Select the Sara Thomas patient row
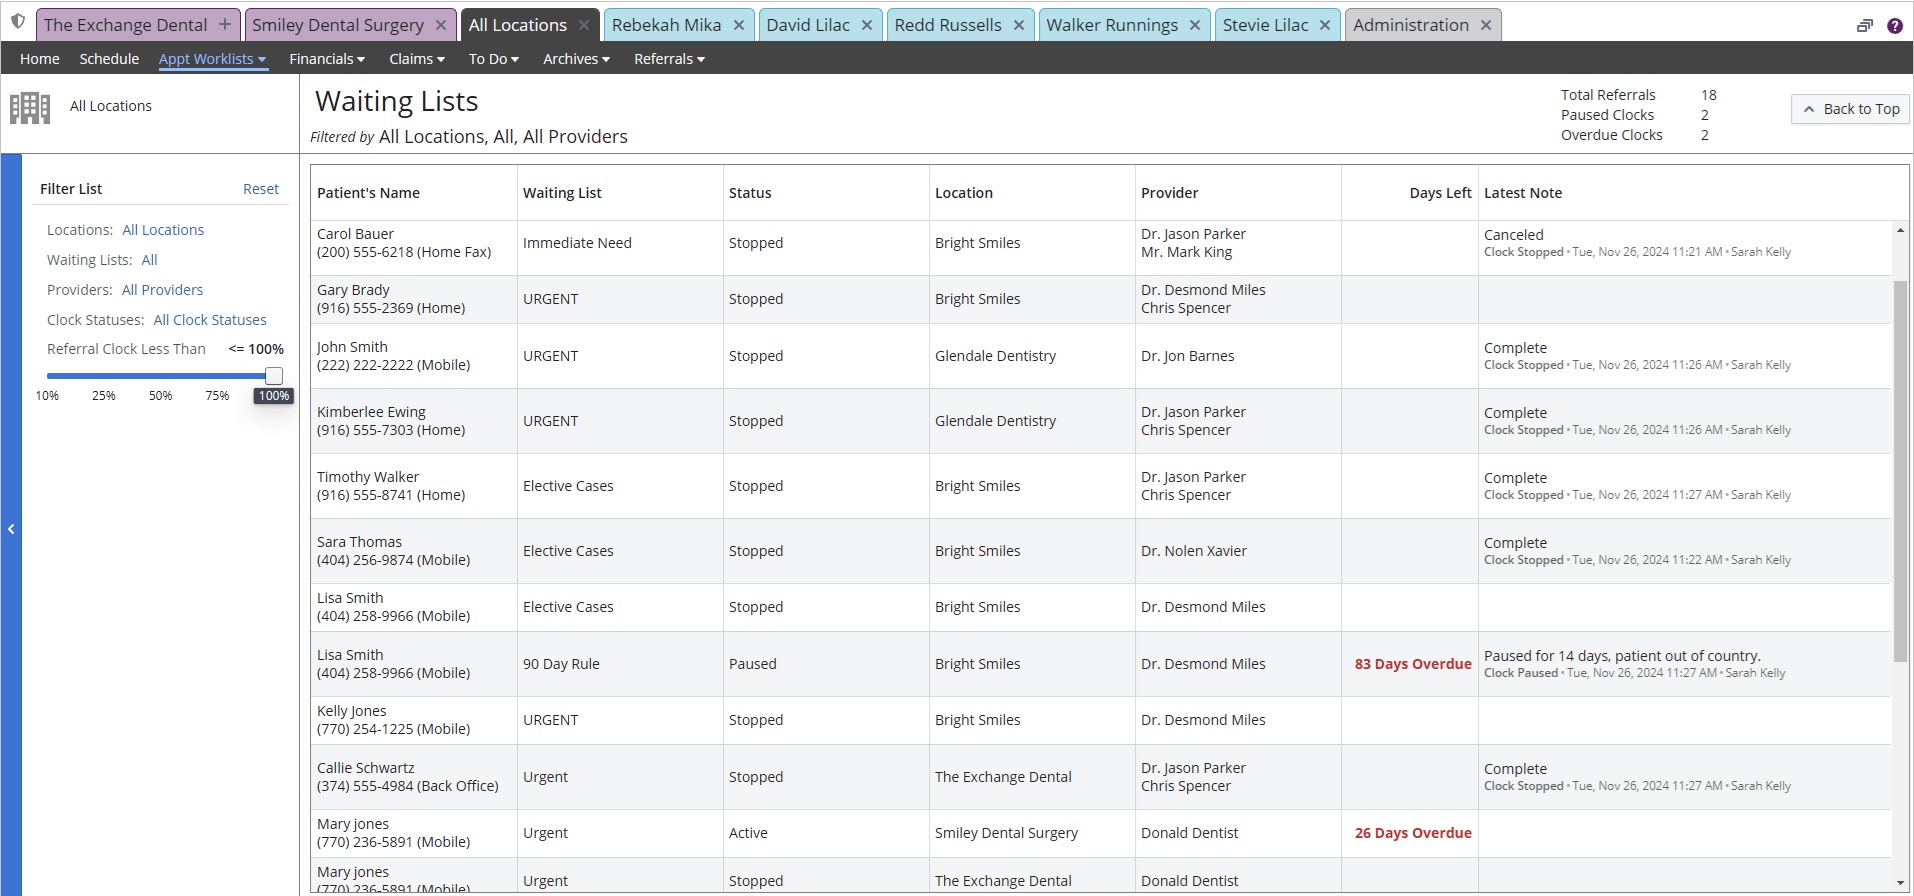Screen dimensions: 1914x896 [1101, 551]
